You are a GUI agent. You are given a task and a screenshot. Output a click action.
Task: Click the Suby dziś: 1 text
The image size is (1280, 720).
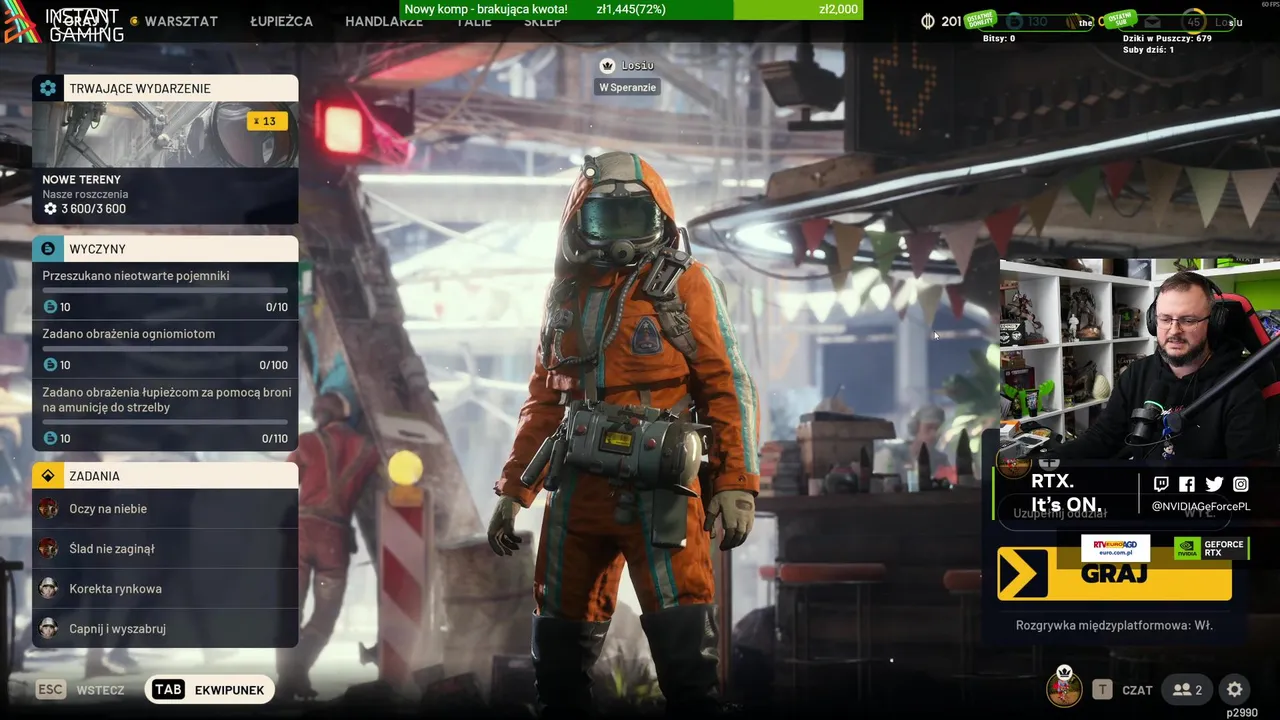1148,49
